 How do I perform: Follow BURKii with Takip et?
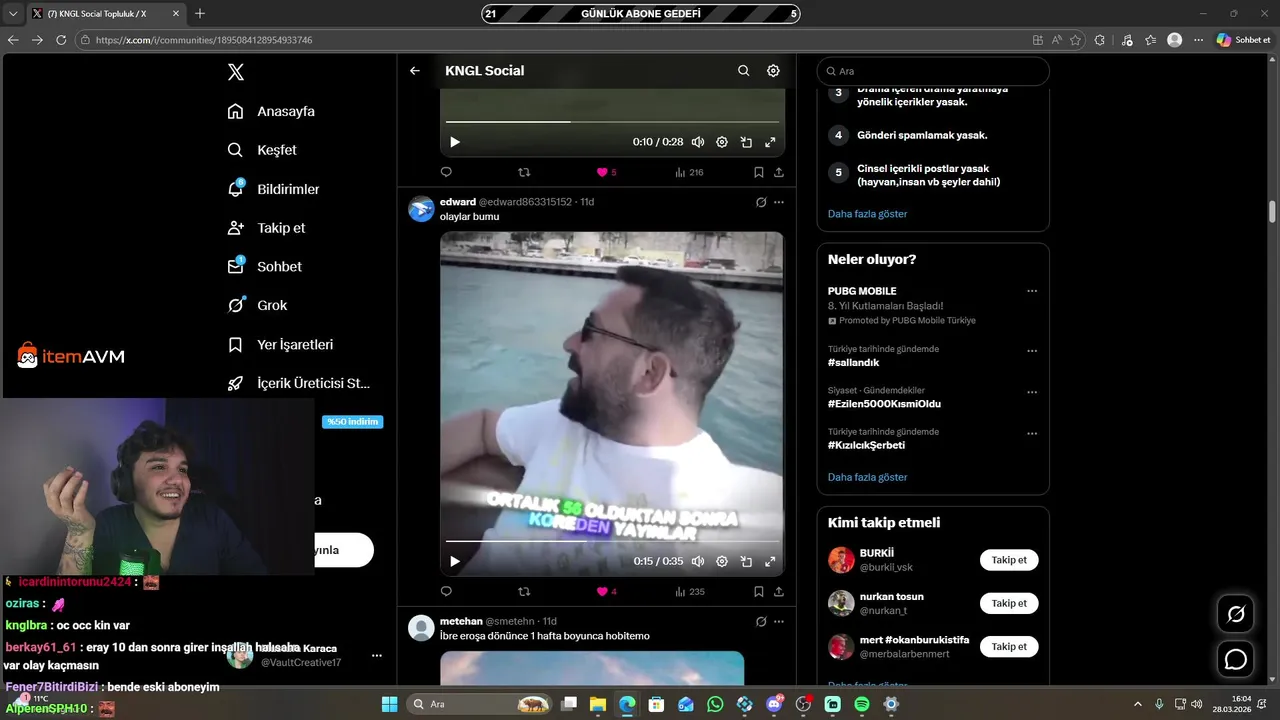(x=1009, y=560)
